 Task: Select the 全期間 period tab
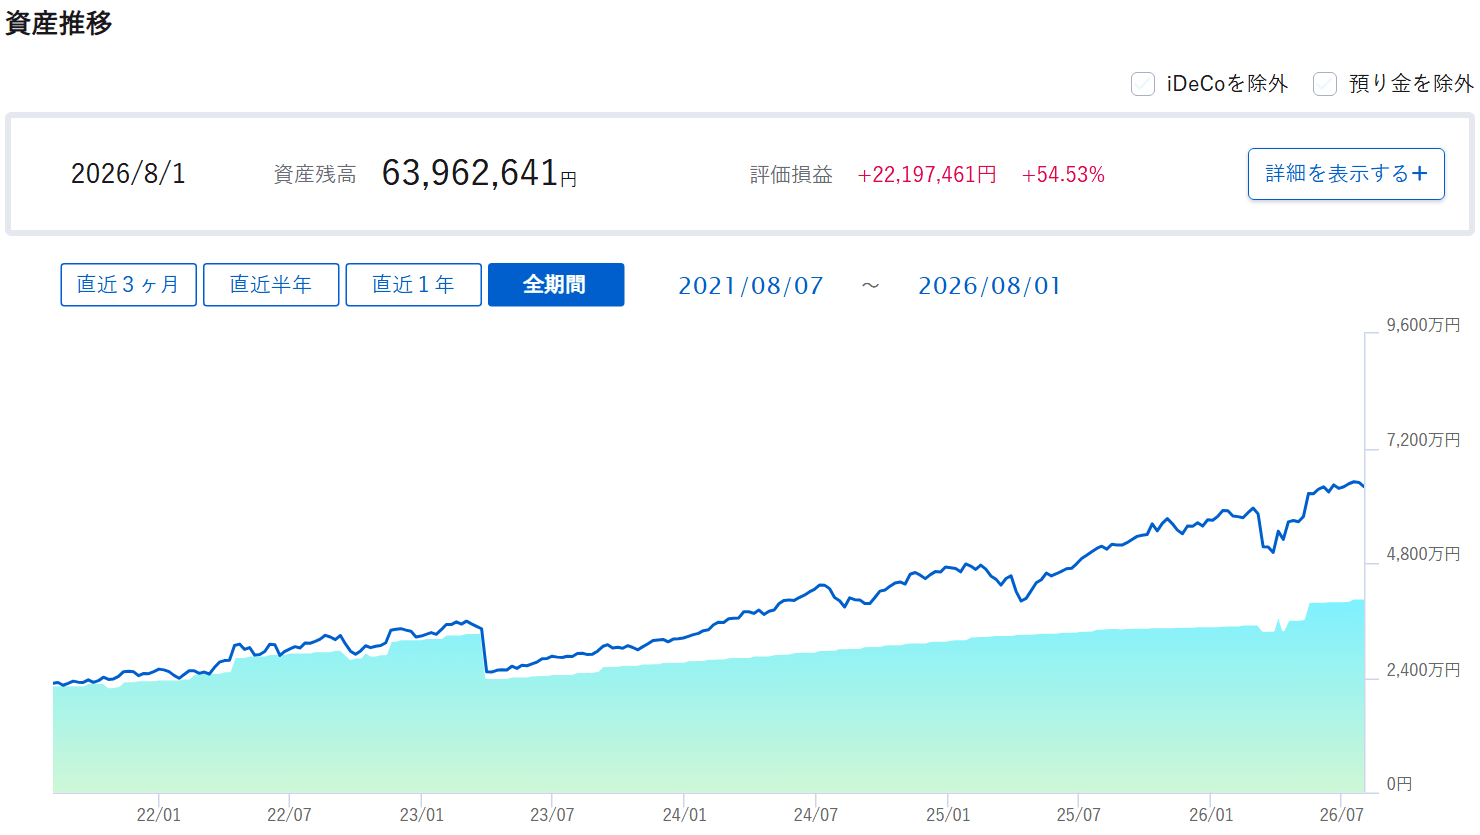pos(556,285)
